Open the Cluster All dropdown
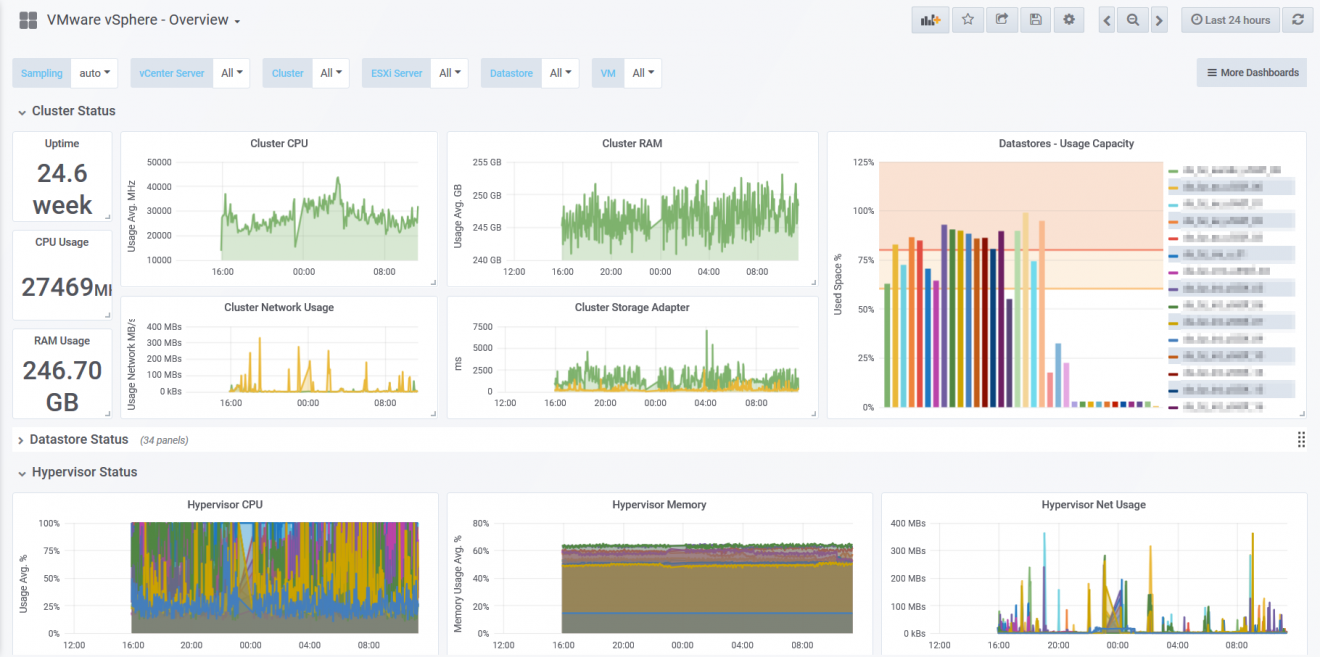The height and width of the screenshot is (657, 1320). pyautogui.click(x=331, y=72)
